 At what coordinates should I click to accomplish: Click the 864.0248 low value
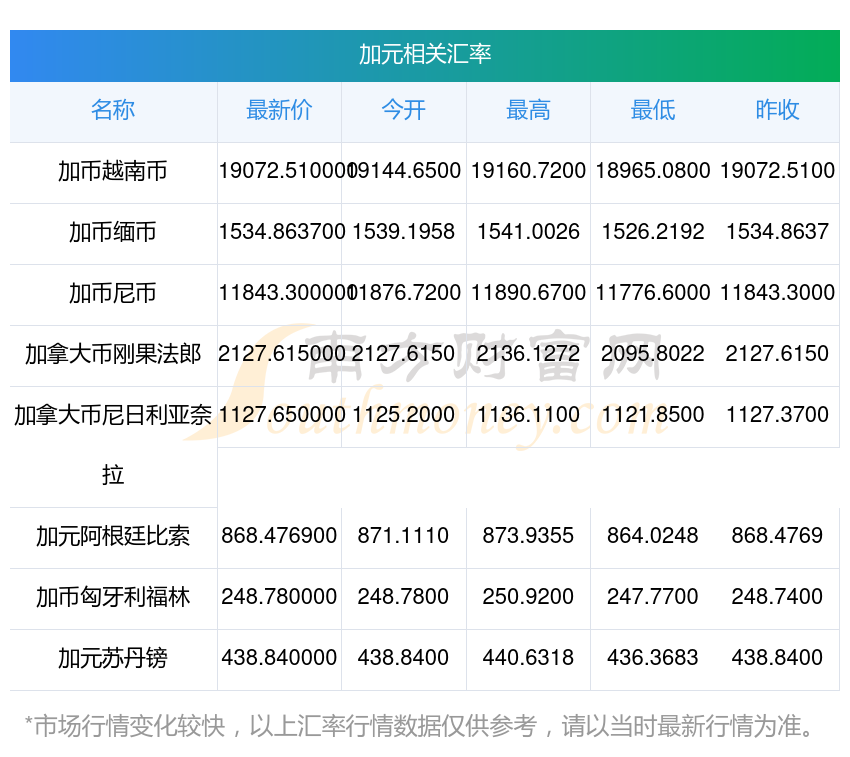653,536
